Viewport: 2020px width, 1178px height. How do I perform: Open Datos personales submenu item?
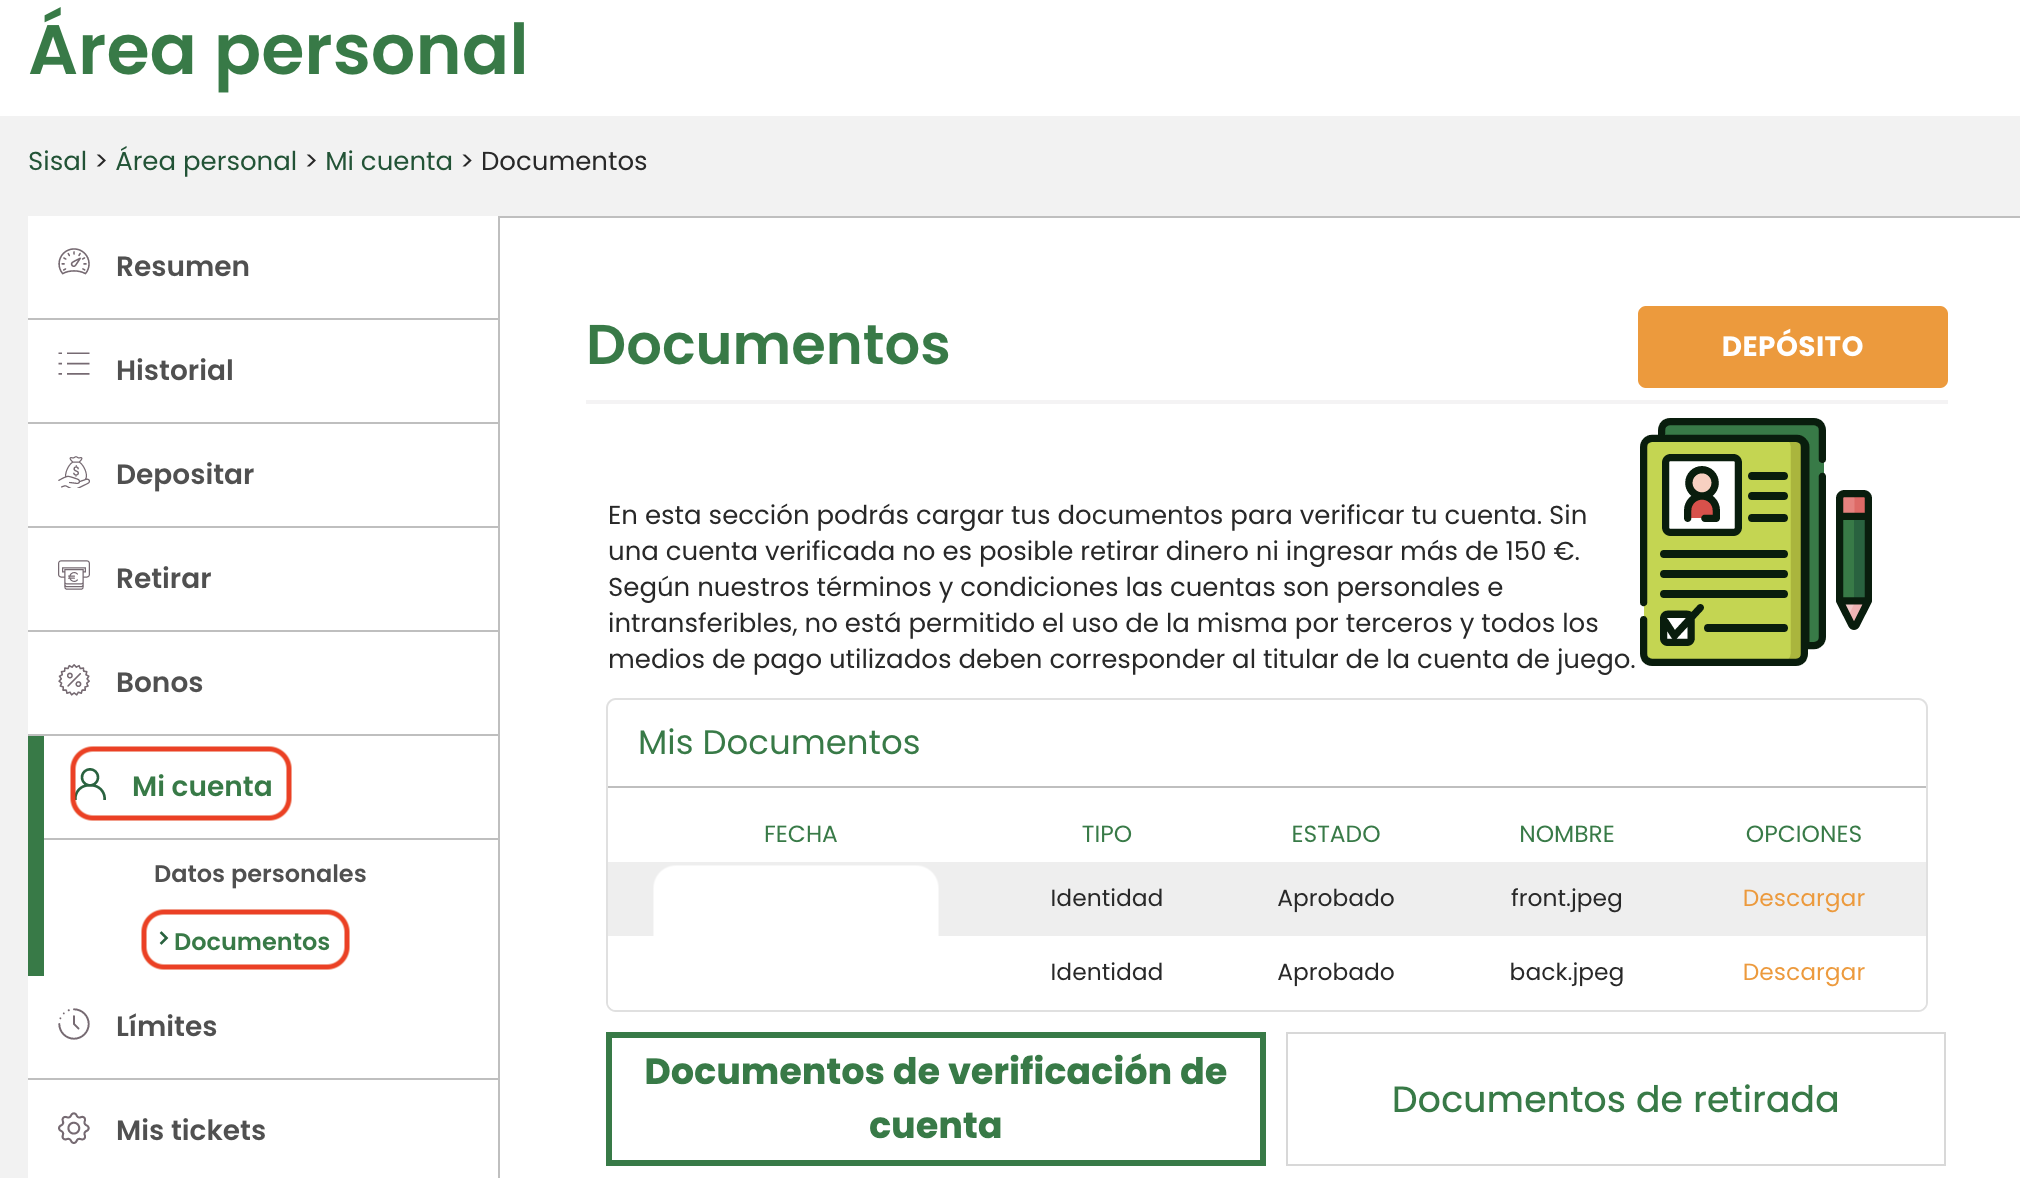(260, 873)
